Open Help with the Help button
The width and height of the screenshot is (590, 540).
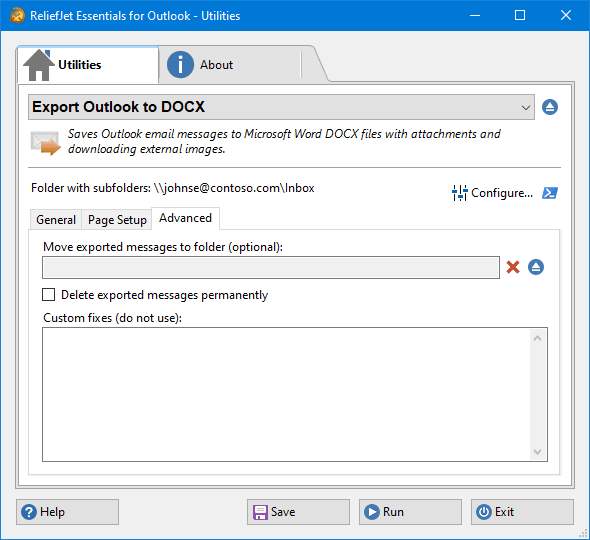[x=67, y=512]
